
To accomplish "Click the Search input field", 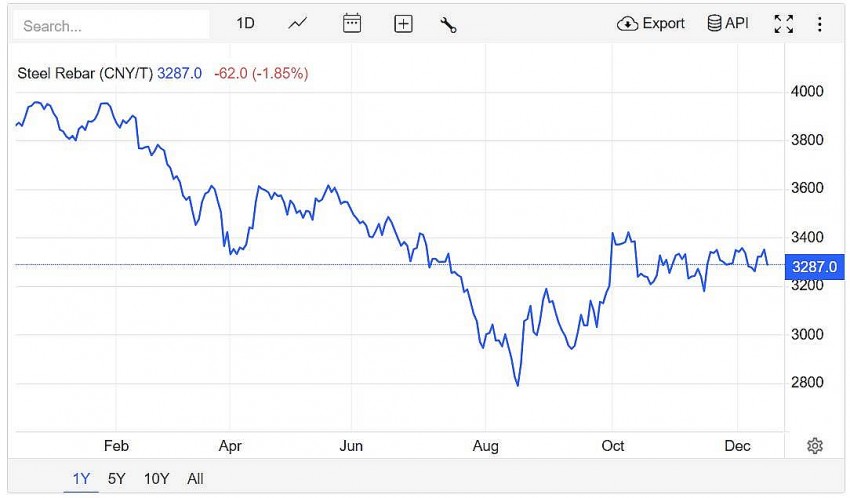I will 112,25.
